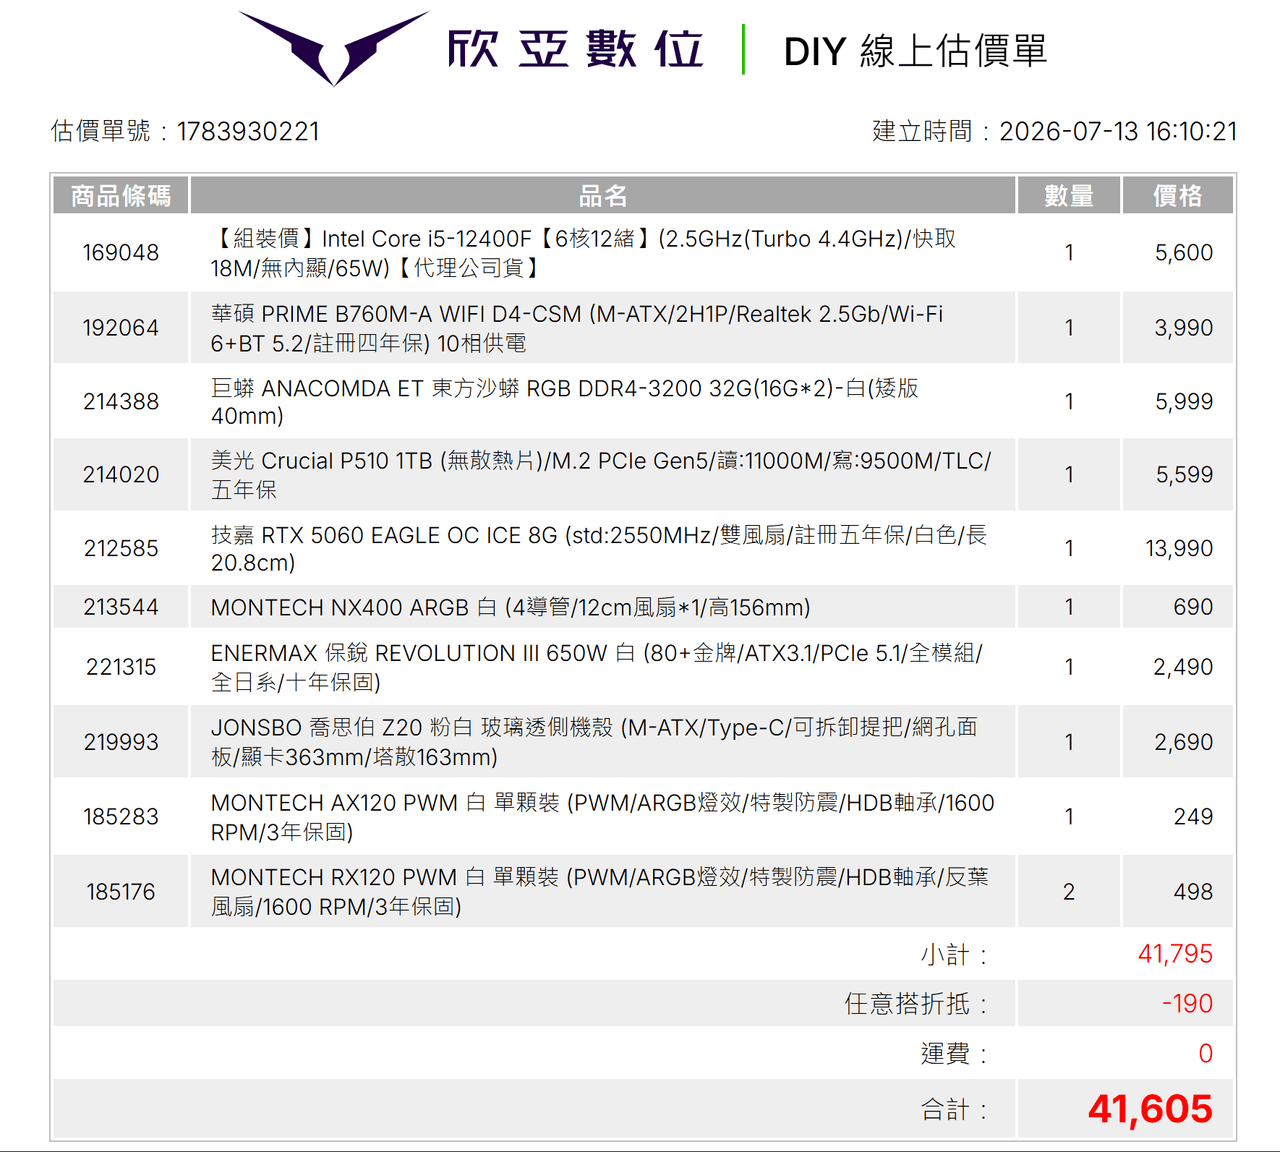This screenshot has width=1280, height=1152.
Task: Select product code 213544
Action: tap(121, 607)
